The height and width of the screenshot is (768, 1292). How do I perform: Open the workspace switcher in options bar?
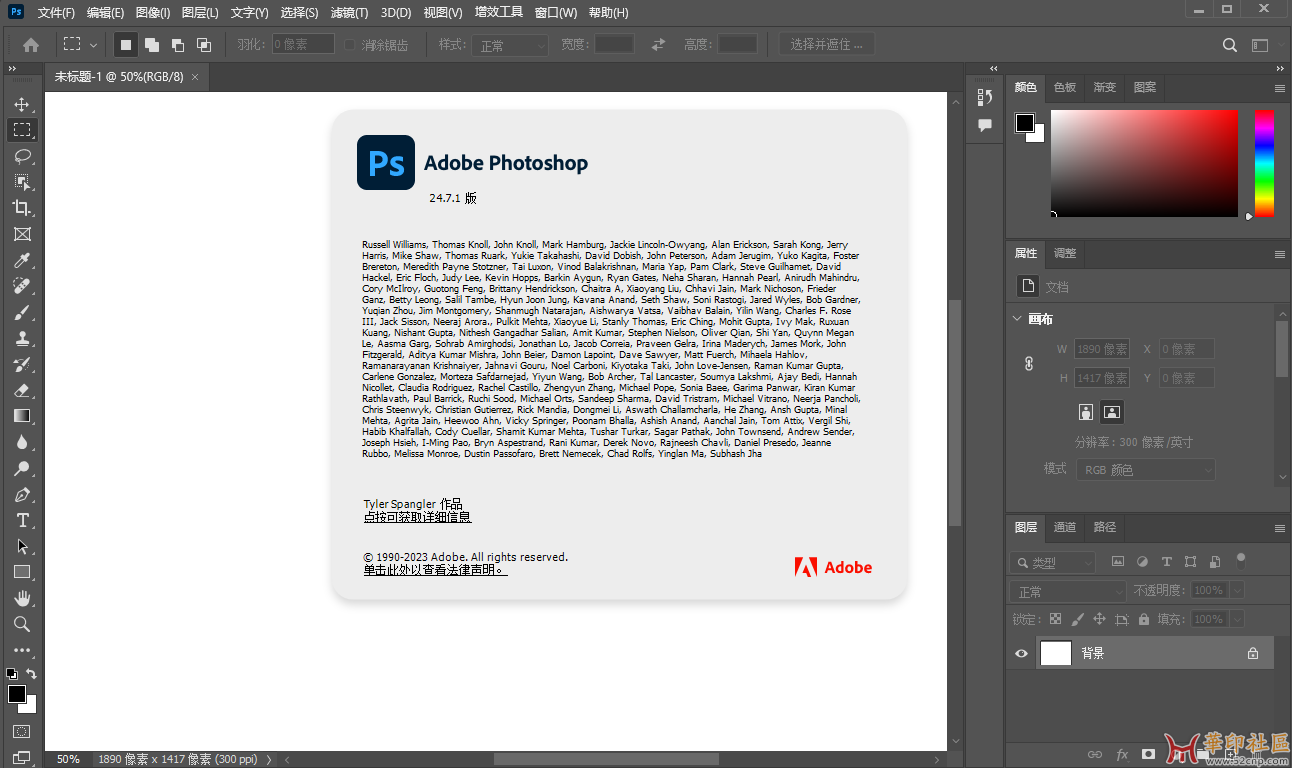[x=1261, y=45]
